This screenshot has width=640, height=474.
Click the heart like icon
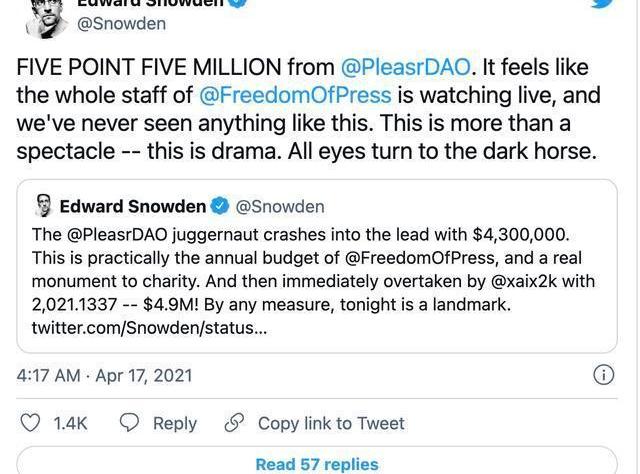tap(31, 423)
